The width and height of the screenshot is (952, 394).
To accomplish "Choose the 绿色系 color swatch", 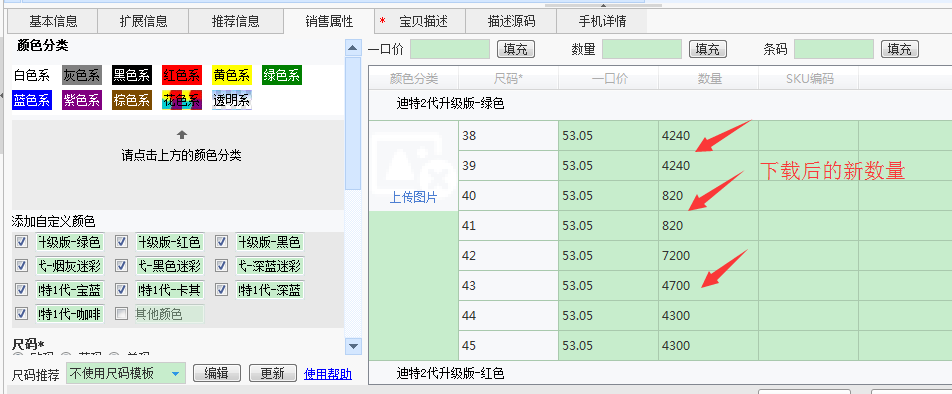I will coord(282,76).
